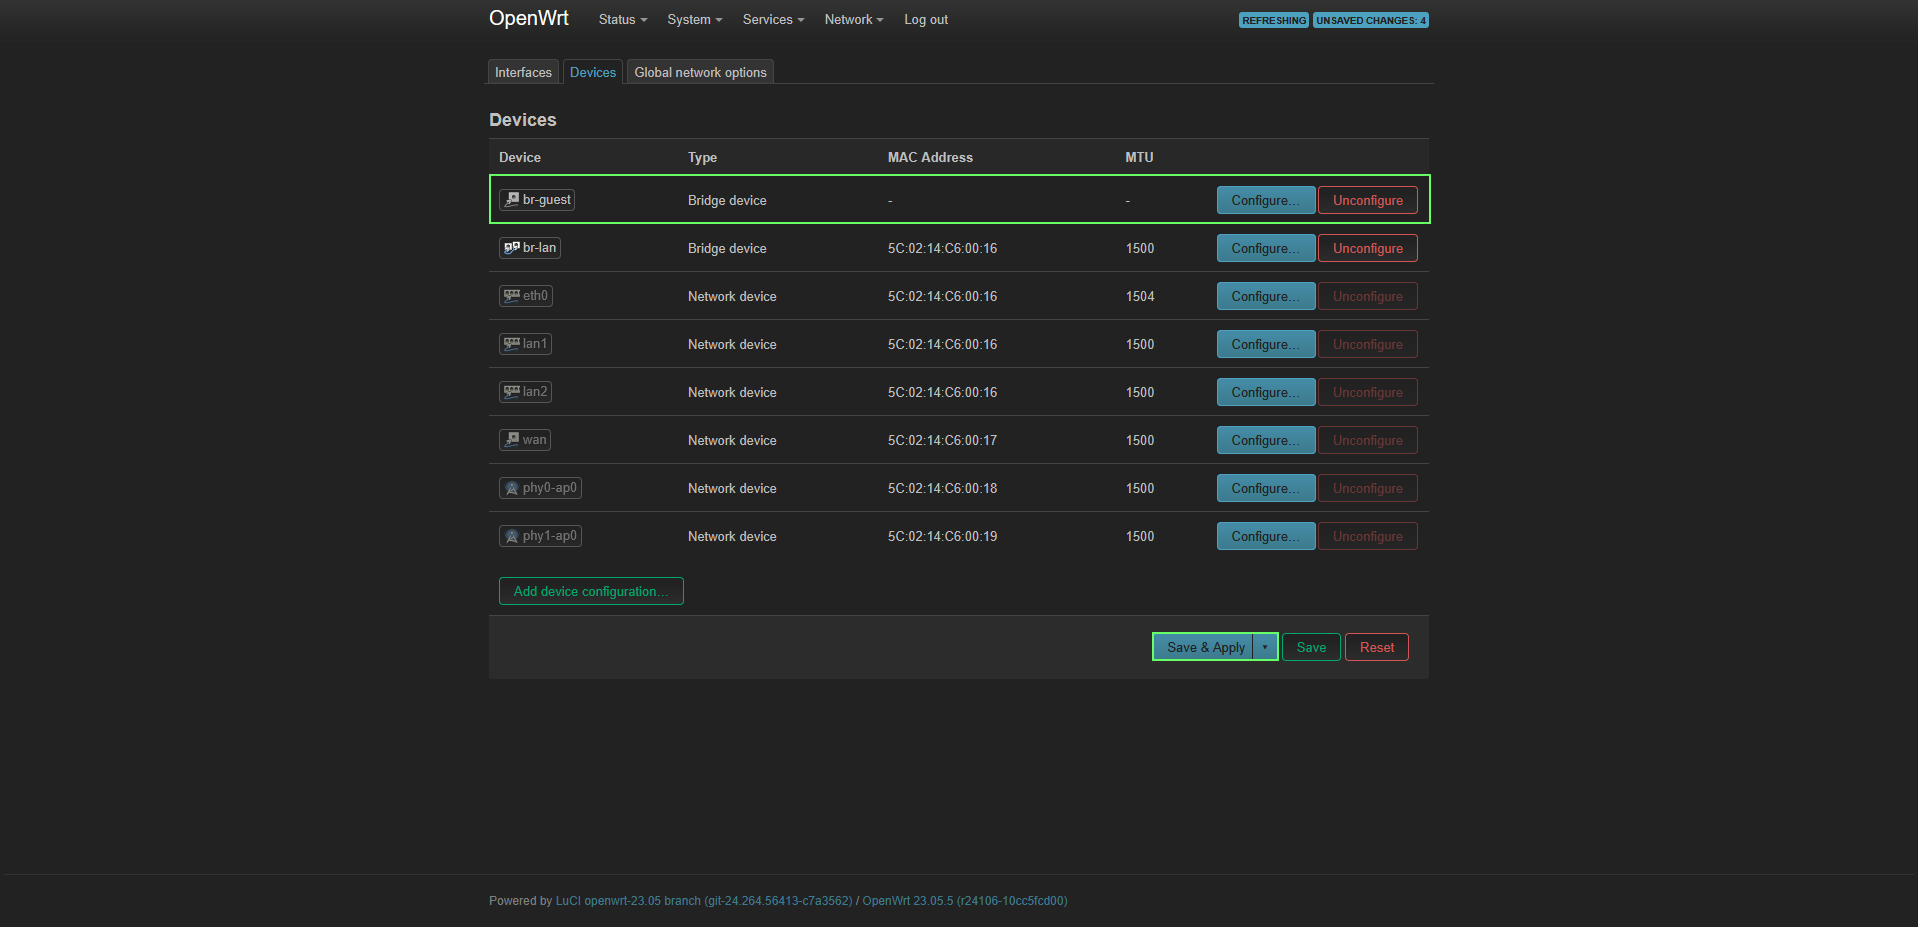
Task: Click Log out in the top bar
Action: [x=926, y=20]
